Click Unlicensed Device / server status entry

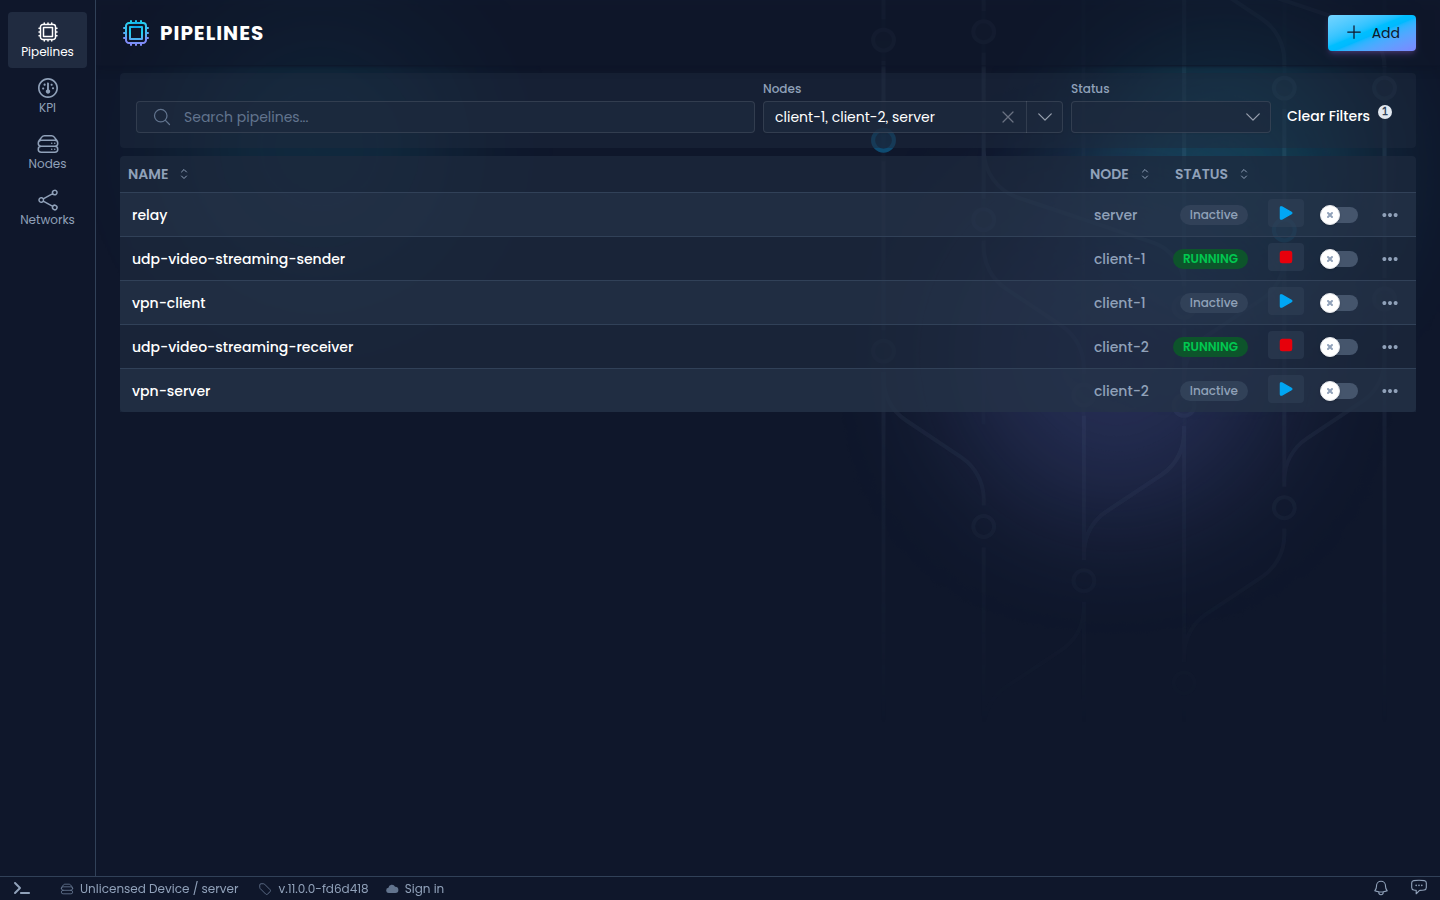[149, 889]
